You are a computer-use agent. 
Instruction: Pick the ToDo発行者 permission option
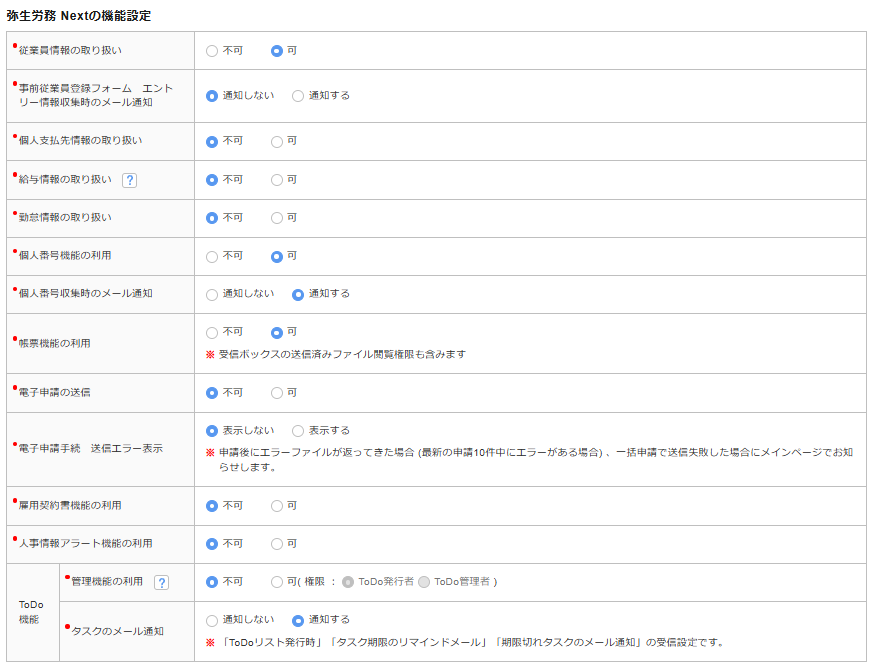[348, 582]
